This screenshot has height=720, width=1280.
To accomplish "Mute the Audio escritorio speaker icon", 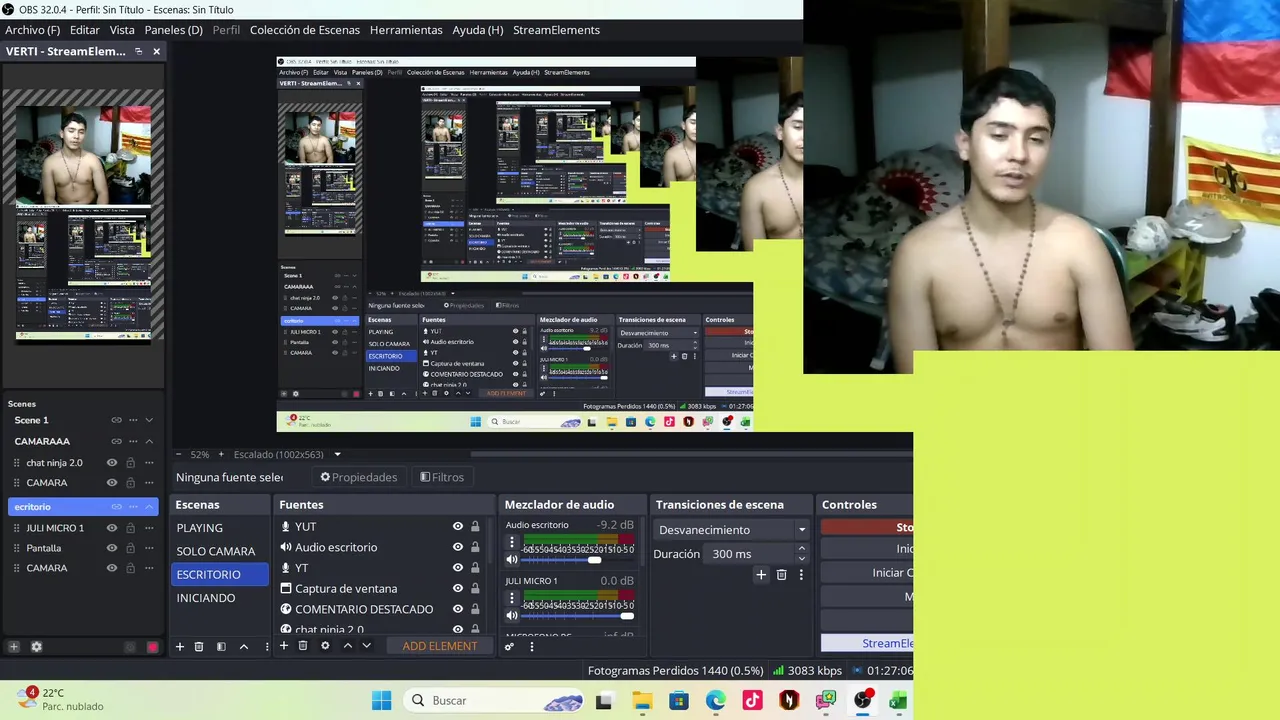I will coord(512,560).
